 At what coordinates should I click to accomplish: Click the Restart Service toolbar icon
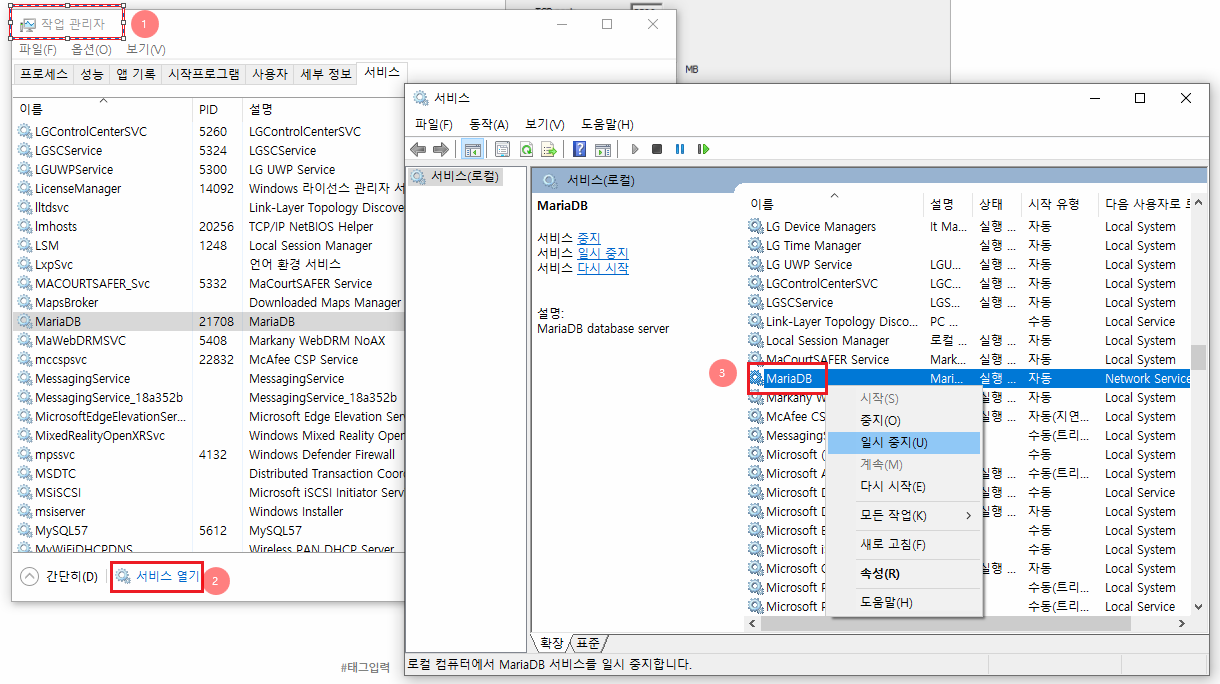tap(703, 149)
